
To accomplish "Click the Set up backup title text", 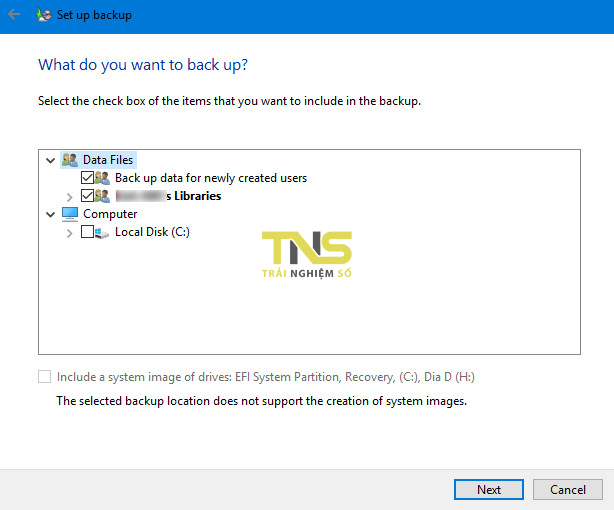I will [x=94, y=15].
